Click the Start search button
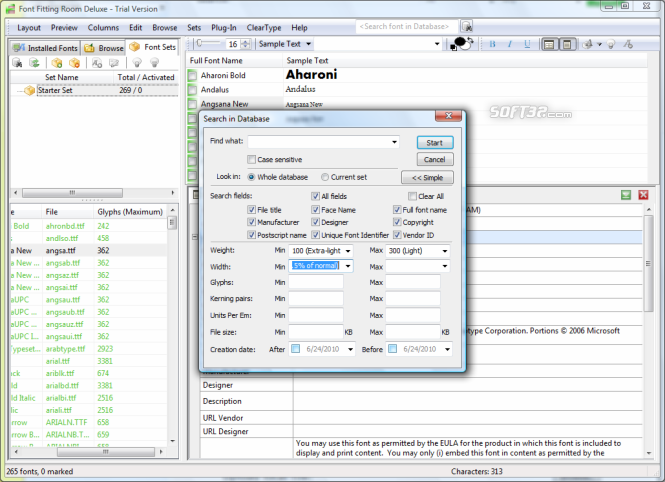 (x=435, y=142)
